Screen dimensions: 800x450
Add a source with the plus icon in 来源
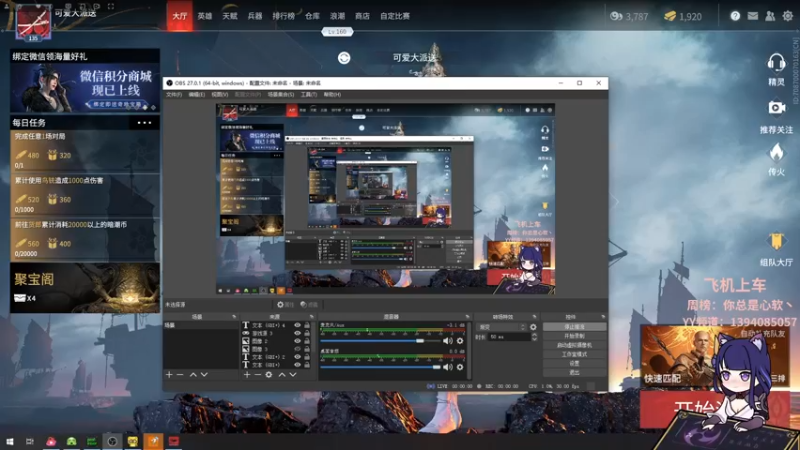(247, 374)
